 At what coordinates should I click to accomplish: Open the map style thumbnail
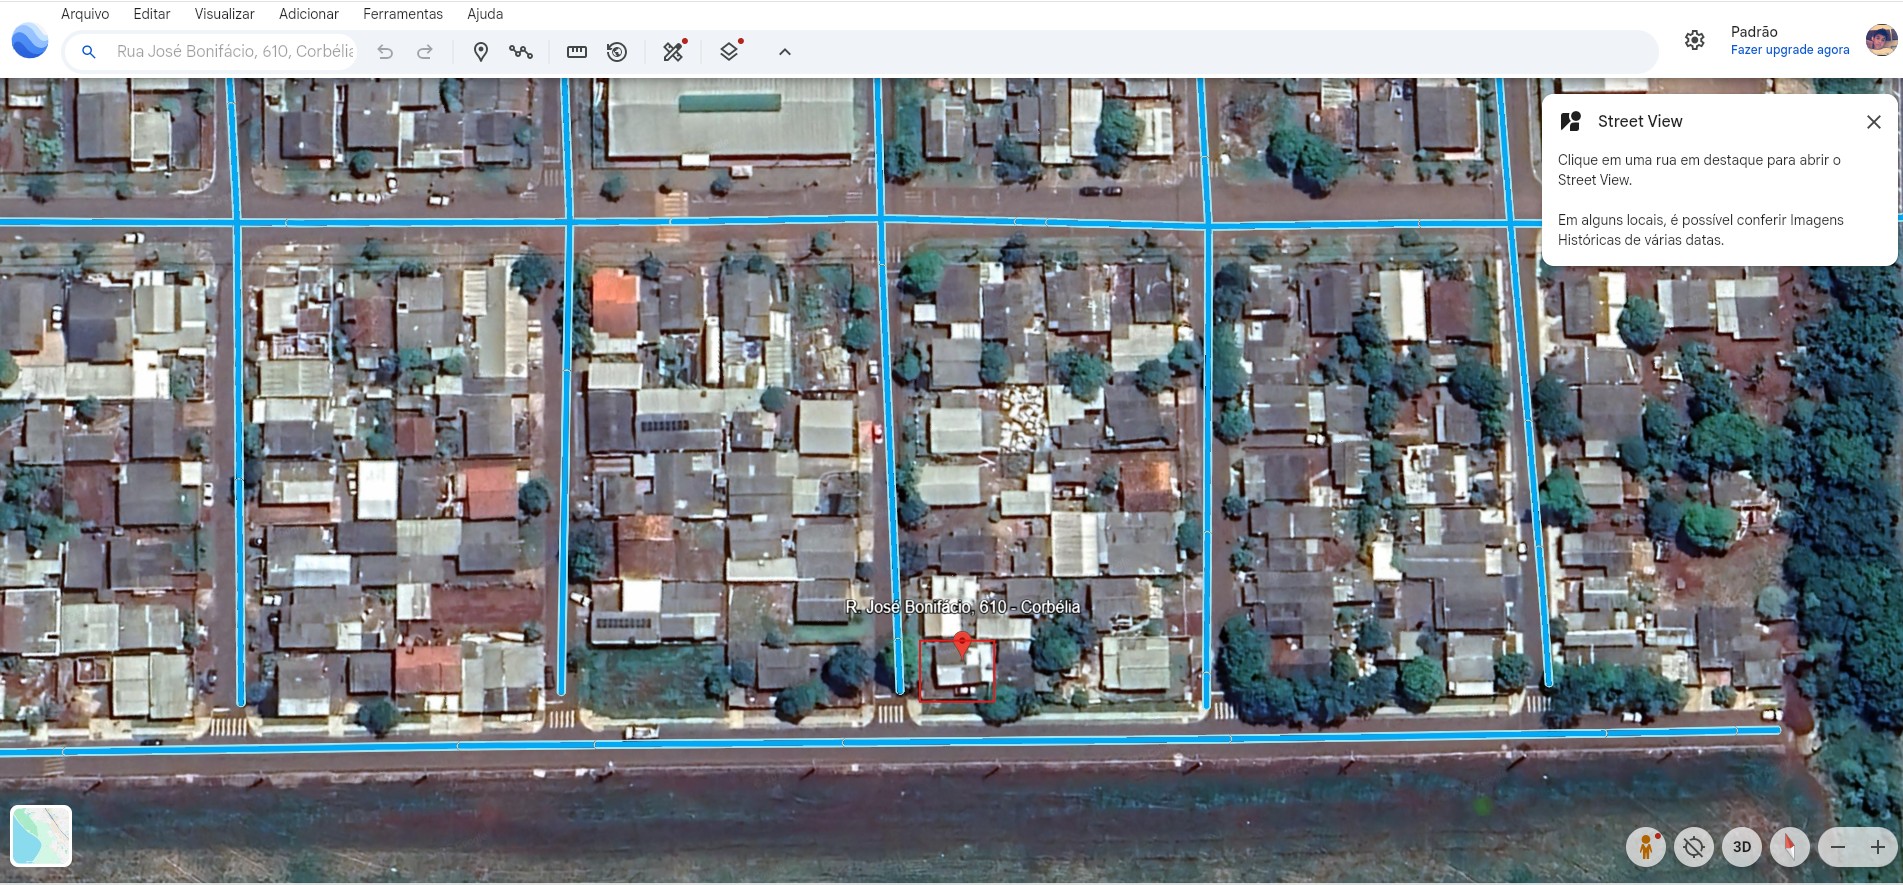click(41, 835)
